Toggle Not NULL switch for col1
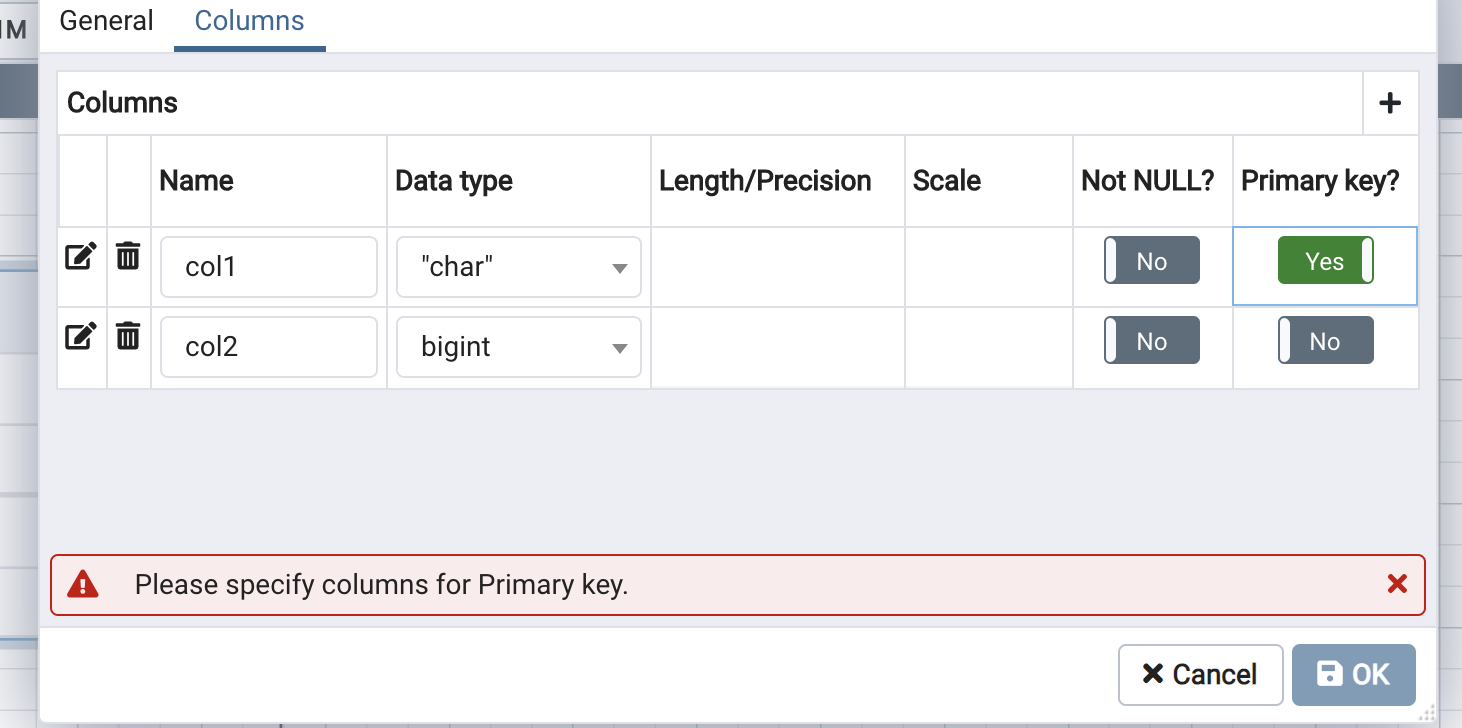Image resolution: width=1462 pixels, height=728 pixels. tap(1151, 261)
